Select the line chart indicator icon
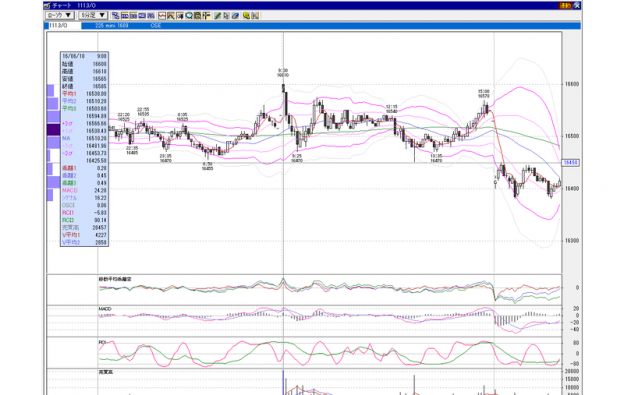 tap(162, 16)
